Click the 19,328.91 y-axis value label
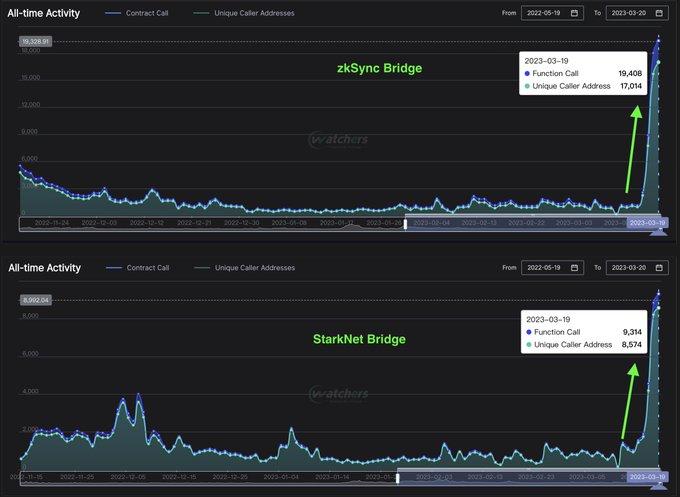This screenshot has width=680, height=497. (x=34, y=42)
